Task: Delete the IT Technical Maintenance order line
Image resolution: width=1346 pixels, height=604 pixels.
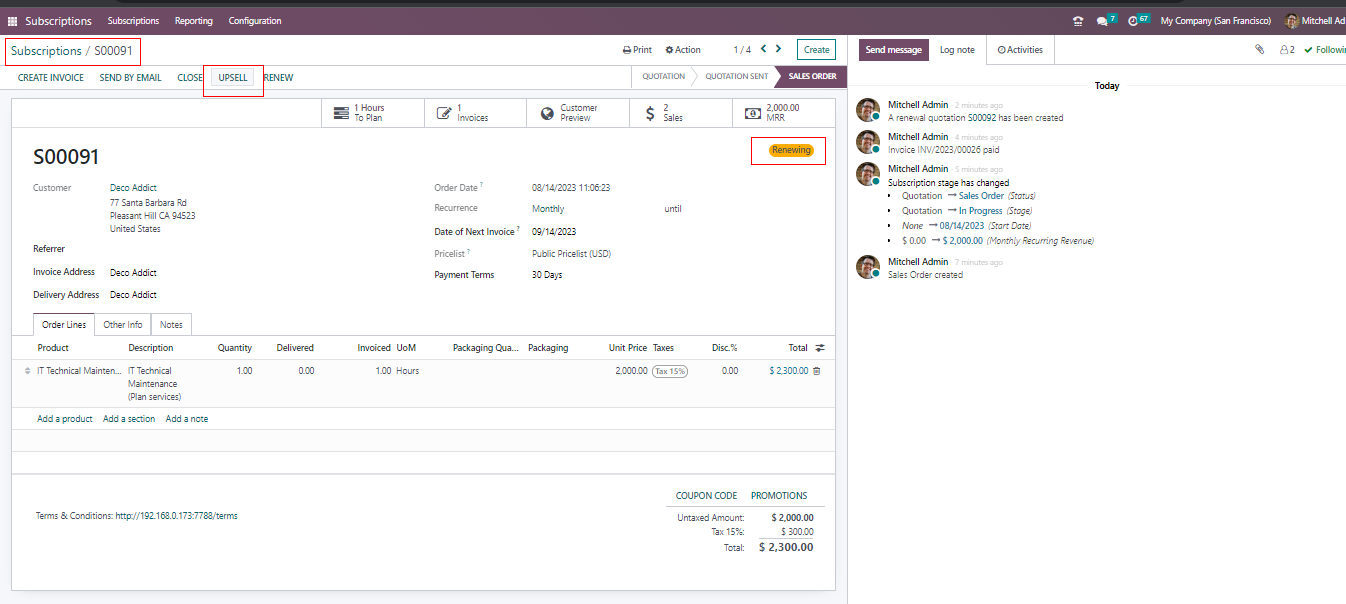Action: (x=816, y=371)
